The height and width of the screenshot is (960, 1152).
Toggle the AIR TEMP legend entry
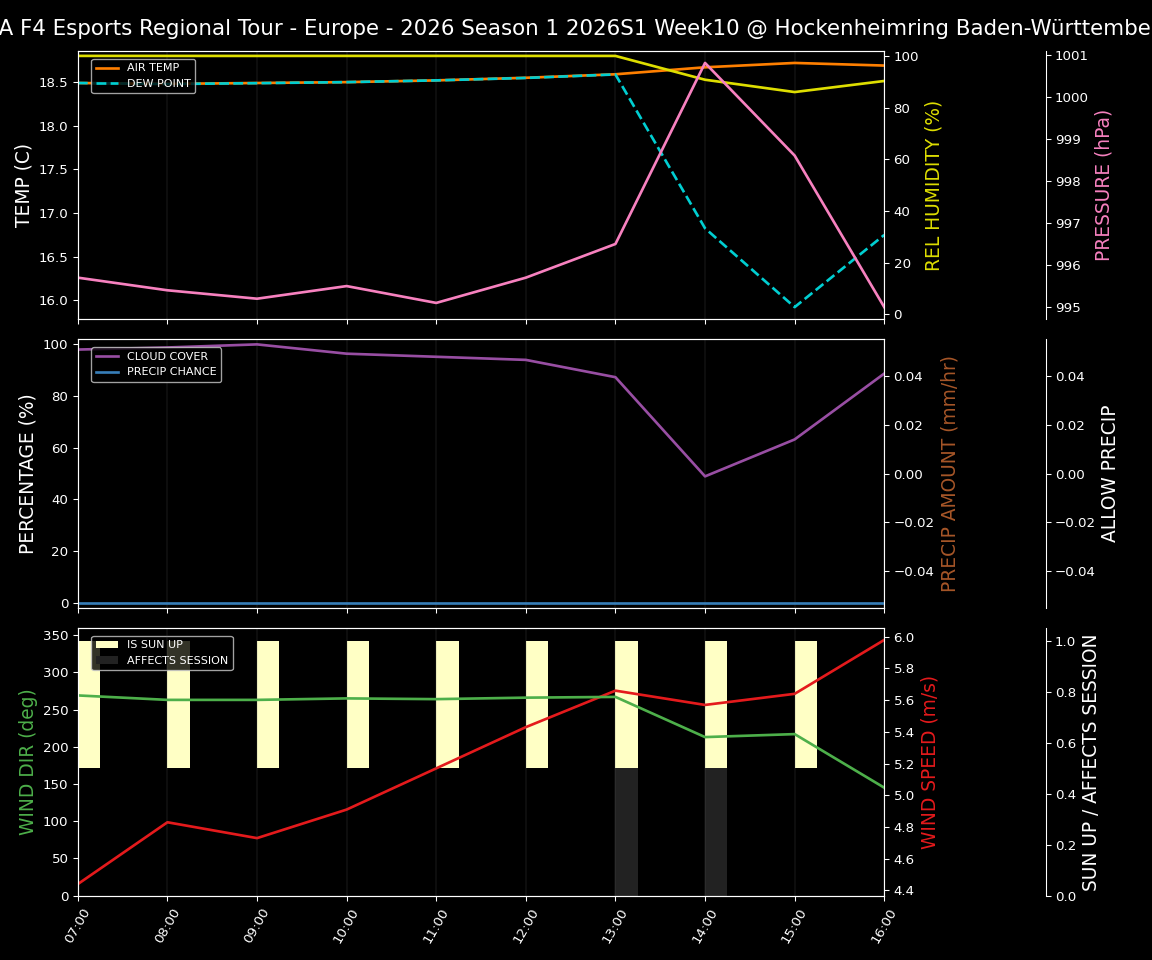(x=152, y=67)
